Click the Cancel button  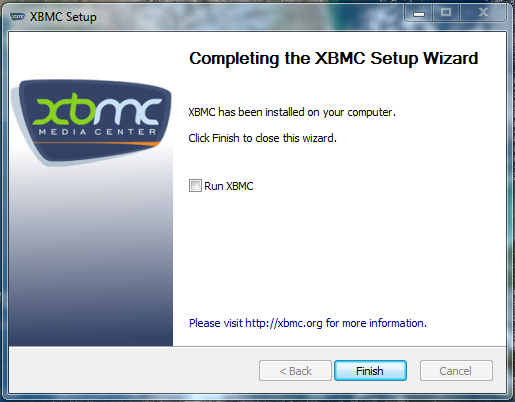click(x=456, y=370)
